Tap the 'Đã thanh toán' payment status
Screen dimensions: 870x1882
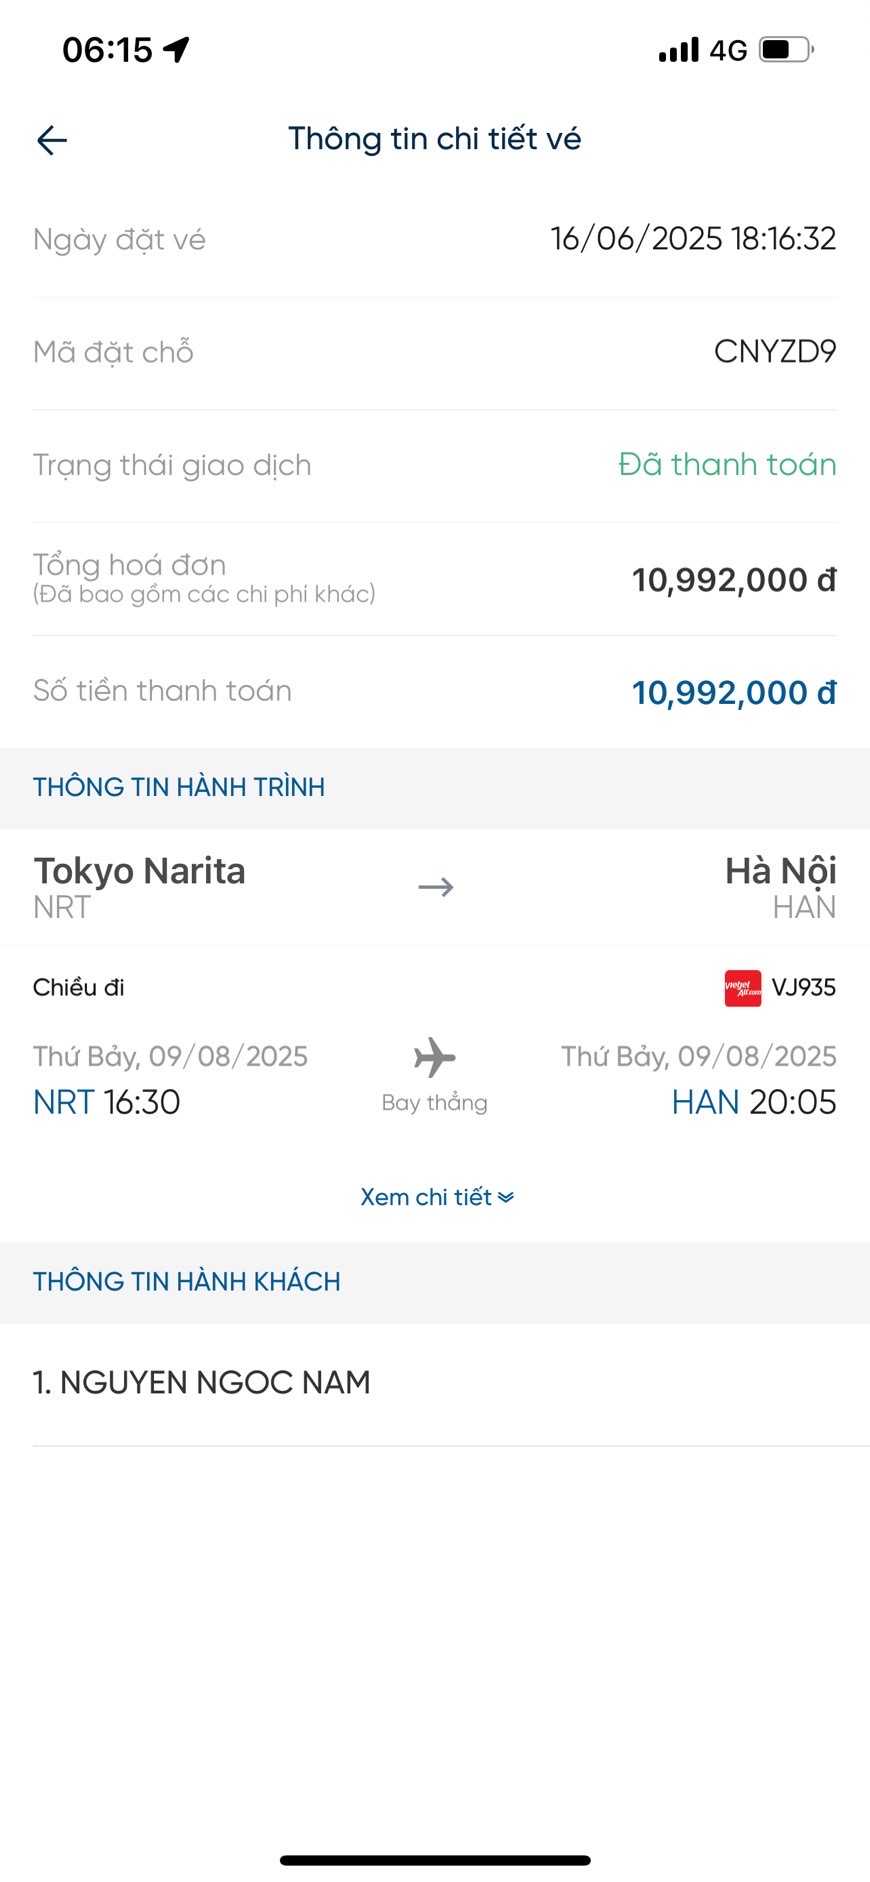click(x=727, y=465)
